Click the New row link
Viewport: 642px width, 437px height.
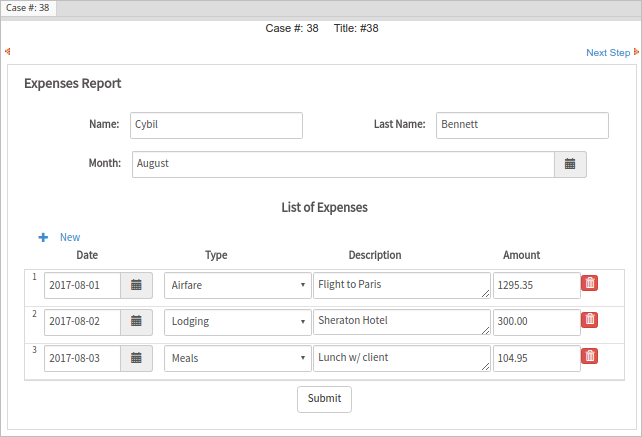pos(70,238)
